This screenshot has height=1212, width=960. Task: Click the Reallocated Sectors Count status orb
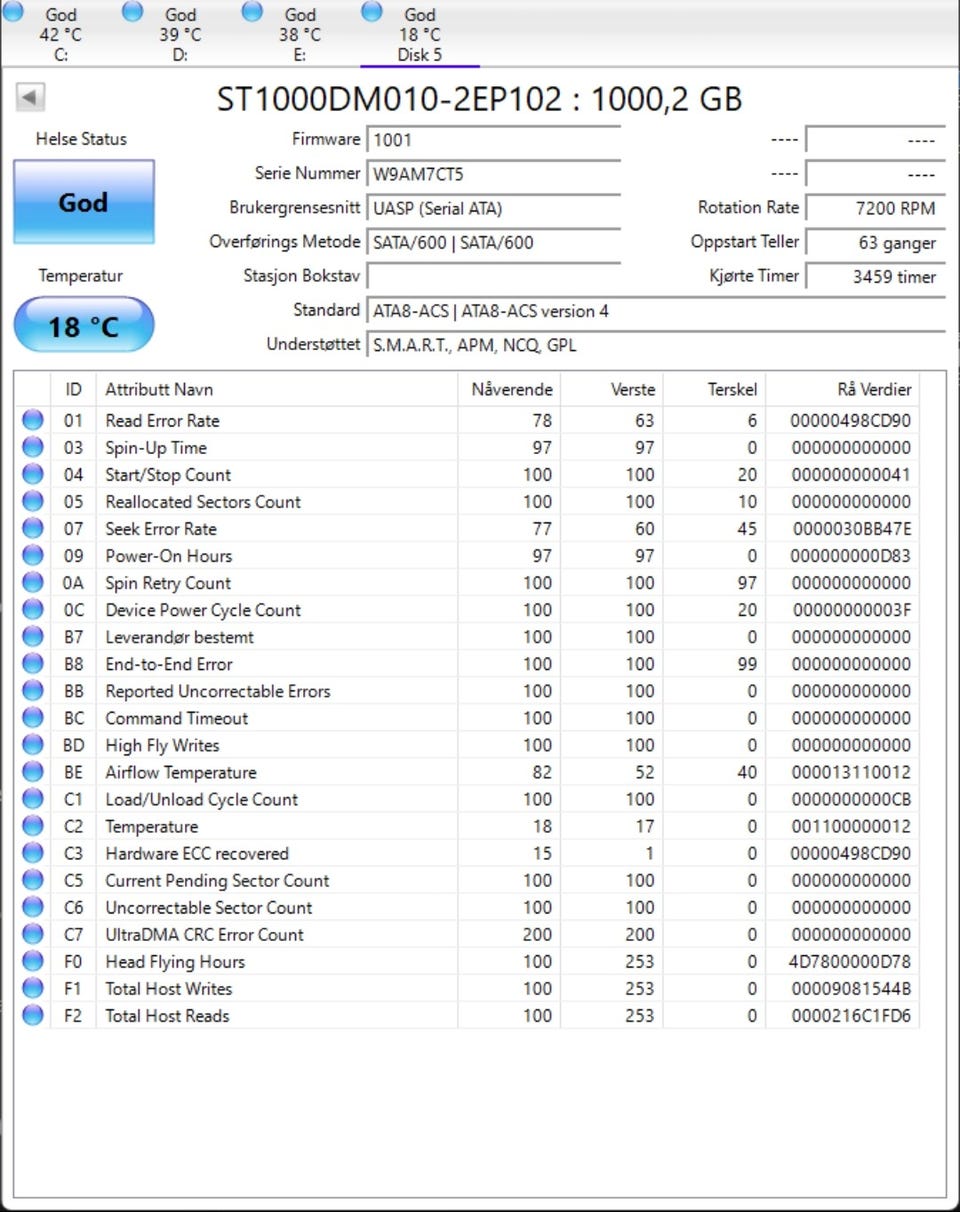(33, 501)
